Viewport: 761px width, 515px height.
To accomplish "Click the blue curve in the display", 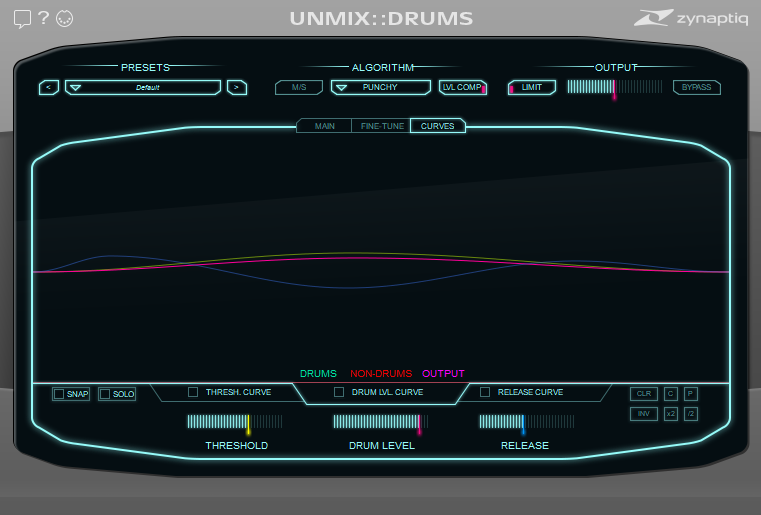I will [347, 287].
